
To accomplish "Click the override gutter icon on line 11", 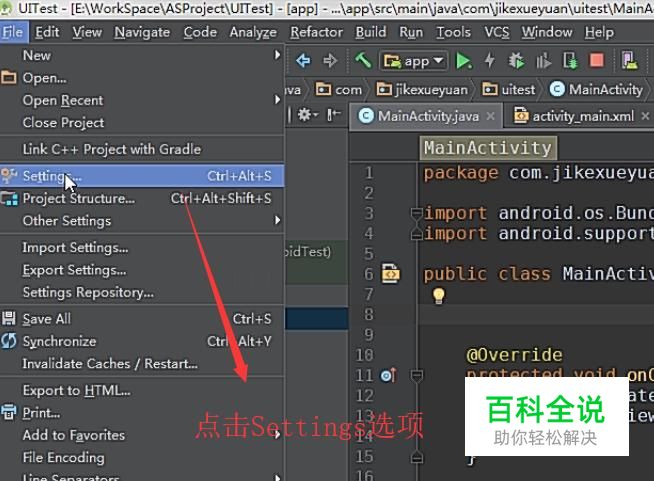I will coord(388,375).
